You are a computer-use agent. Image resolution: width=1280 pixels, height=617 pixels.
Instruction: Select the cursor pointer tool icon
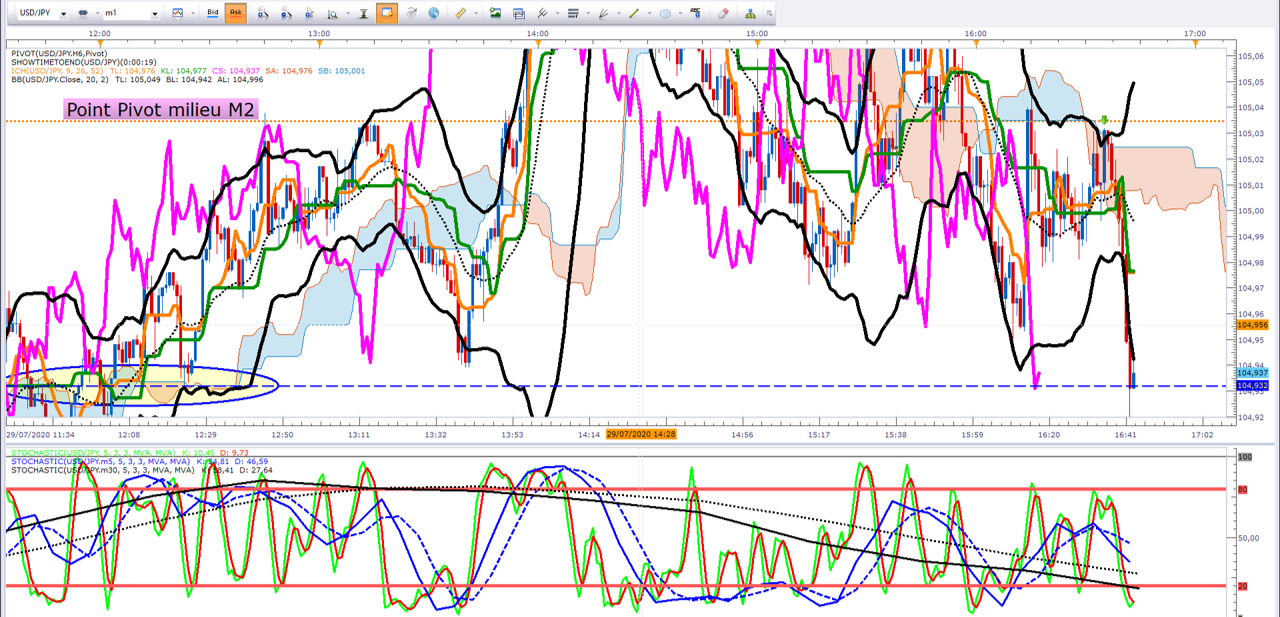pos(309,14)
